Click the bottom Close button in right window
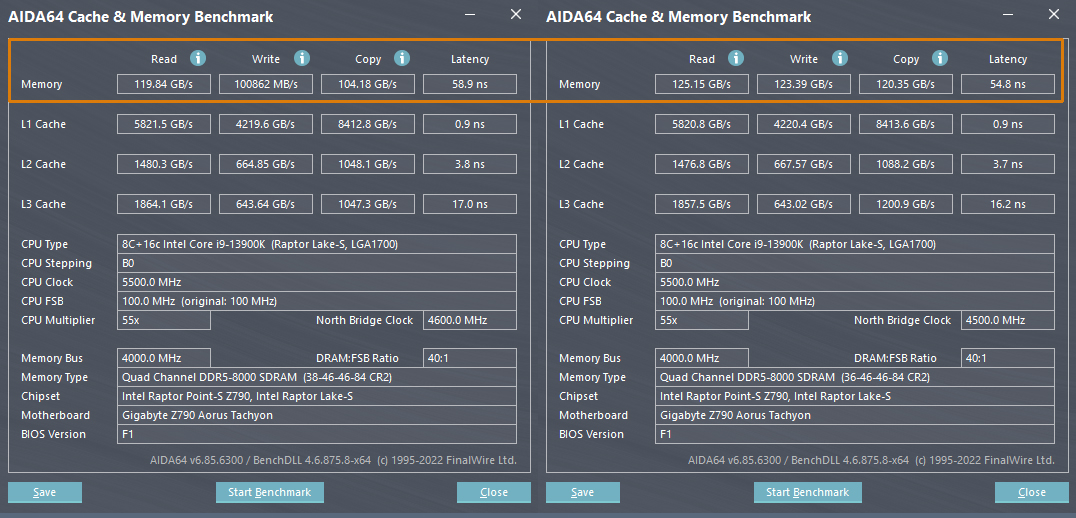This screenshot has width=1076, height=518. pos(1032,492)
